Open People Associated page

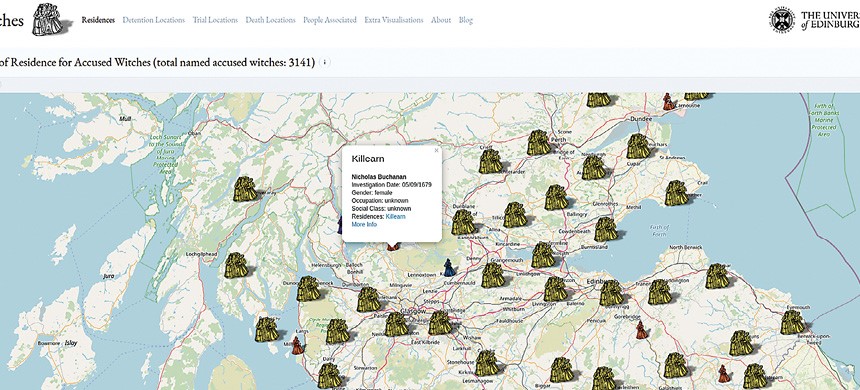[x=330, y=20]
